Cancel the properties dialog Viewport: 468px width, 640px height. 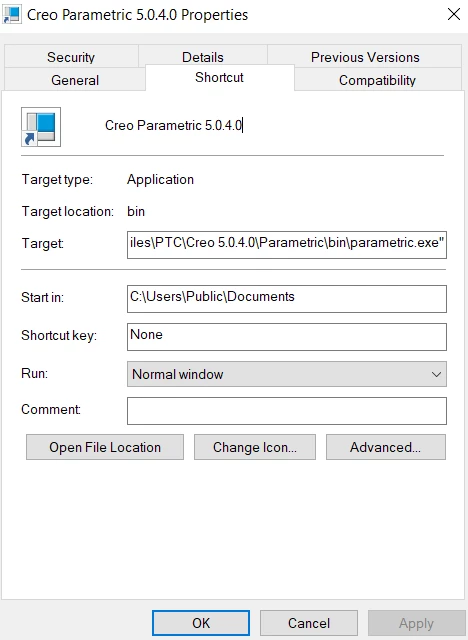click(309, 623)
